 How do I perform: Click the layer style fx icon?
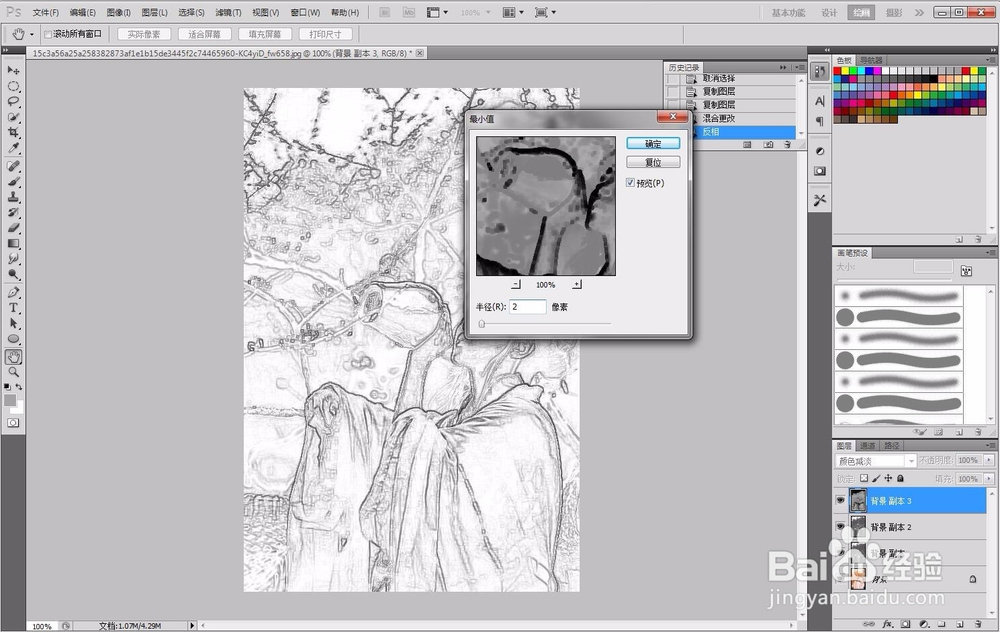887,624
